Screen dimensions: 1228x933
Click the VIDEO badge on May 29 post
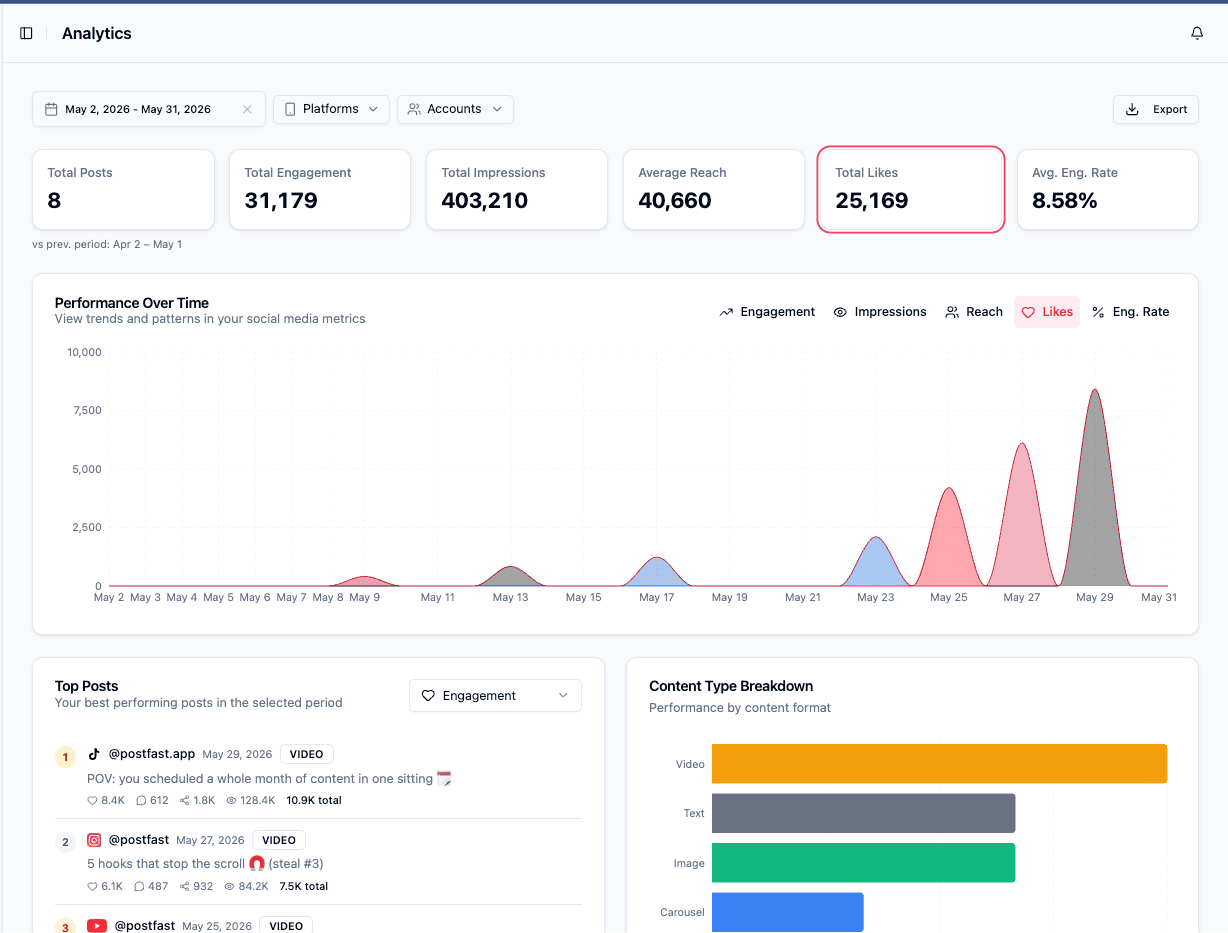307,754
